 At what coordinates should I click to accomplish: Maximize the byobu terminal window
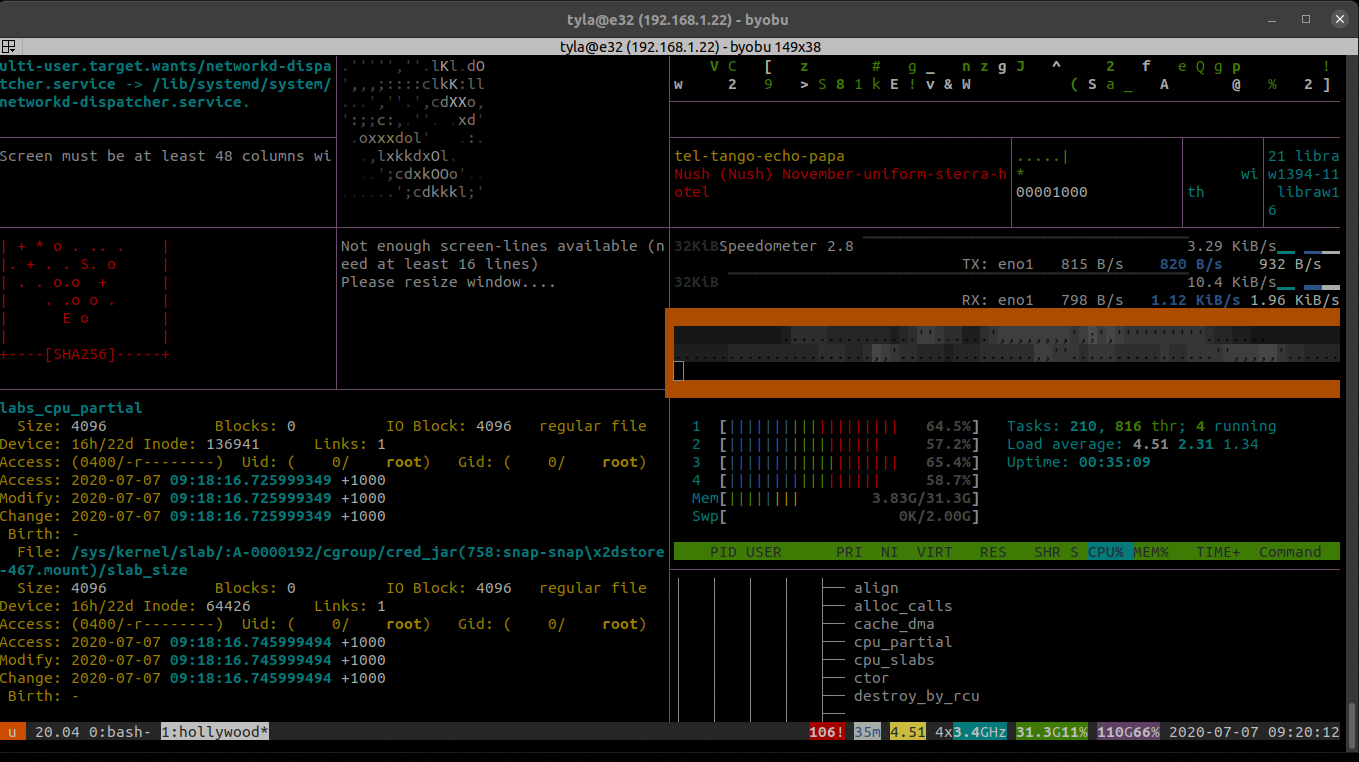point(1306,19)
